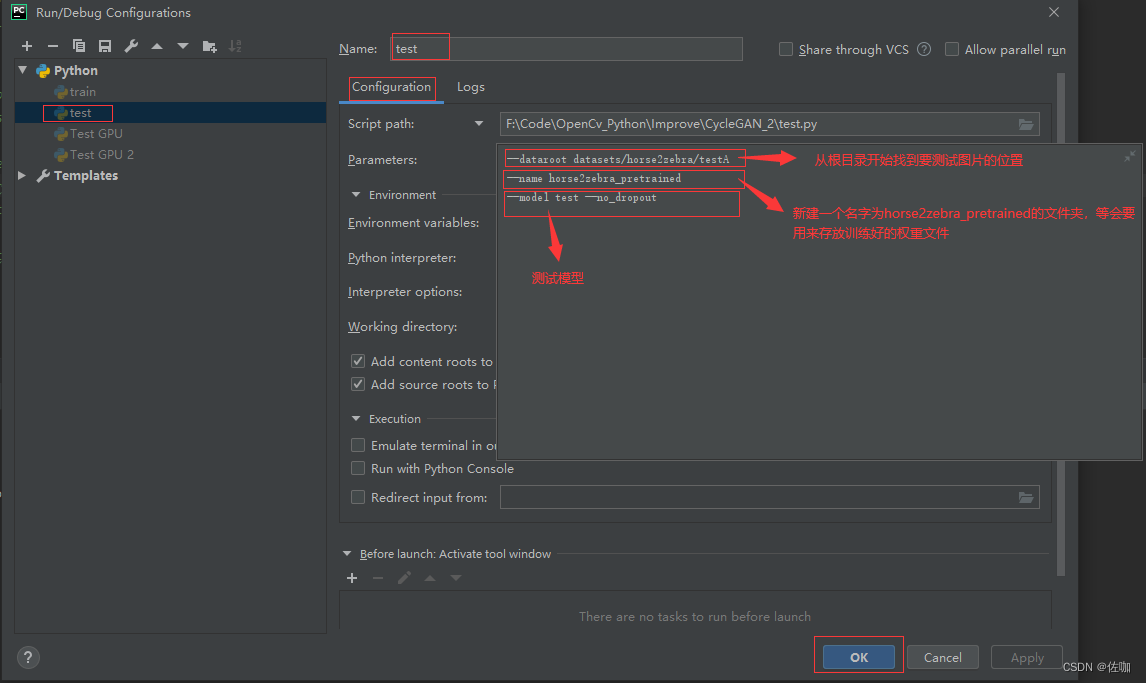Screen dimensions: 1146x683
Task: Switch to the Logs tab
Action: click(470, 87)
